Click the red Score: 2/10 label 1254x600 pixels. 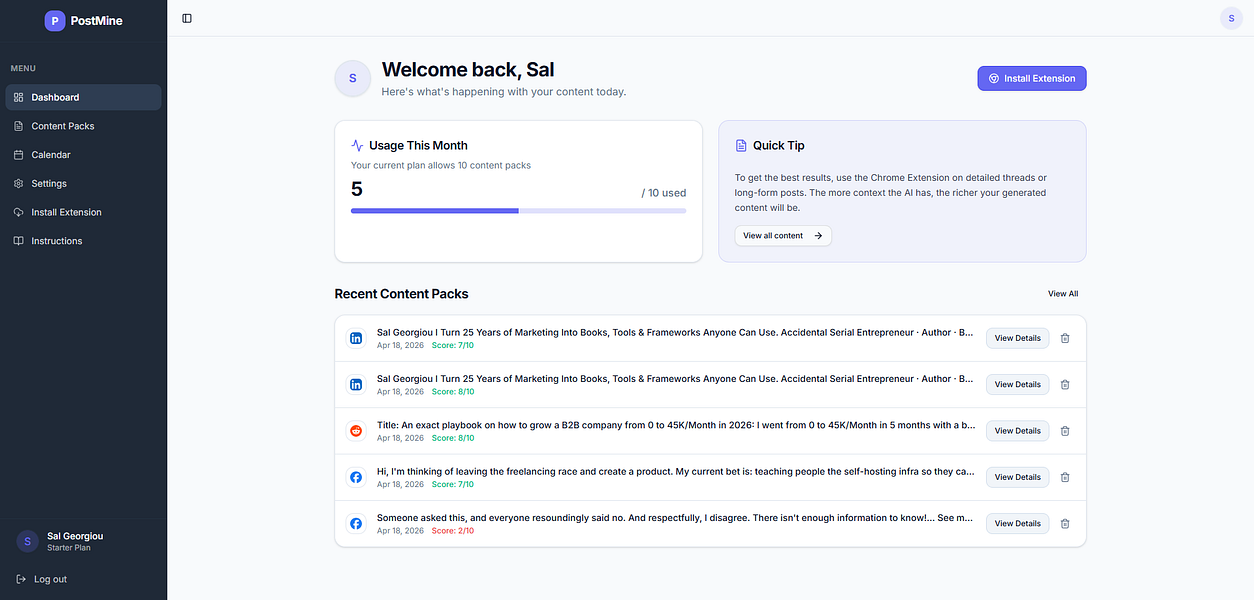(453, 531)
